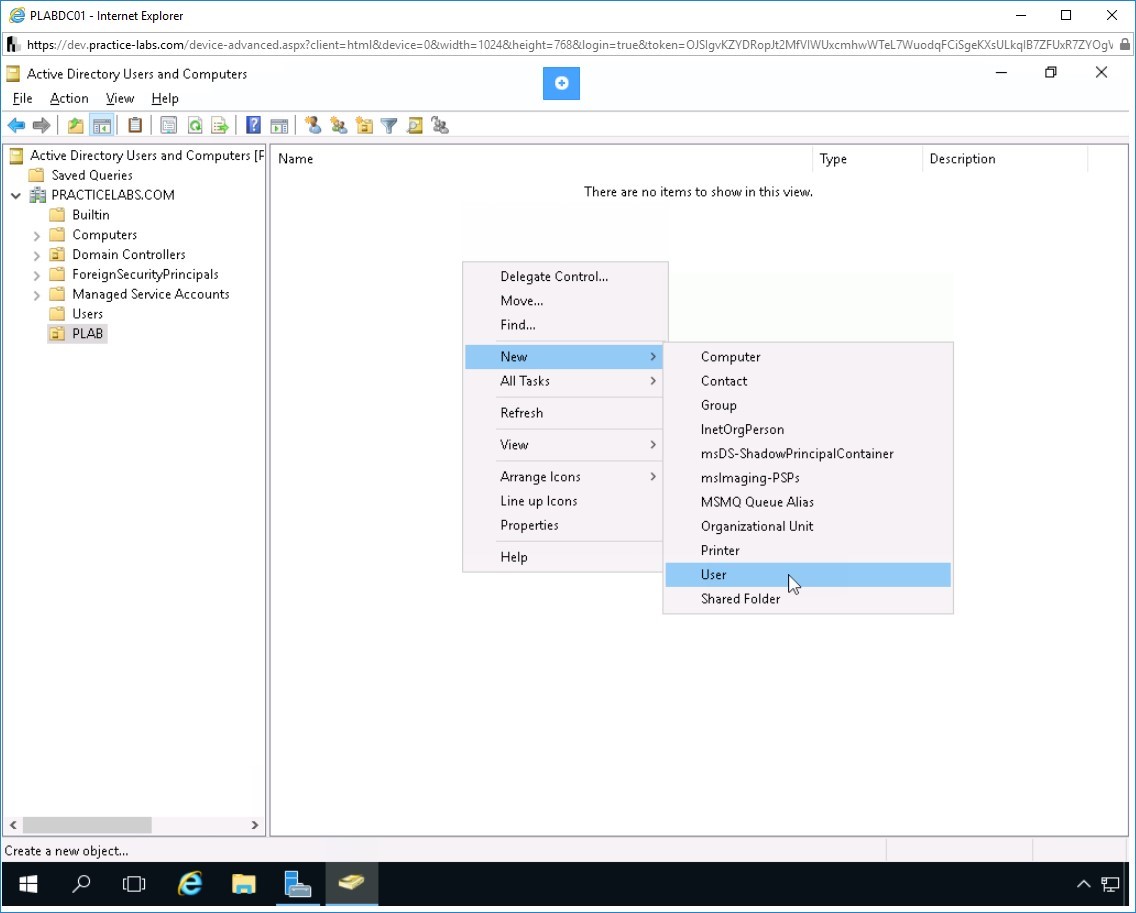
Task: Click the taskbar Search magnifier
Action: [x=81, y=883]
